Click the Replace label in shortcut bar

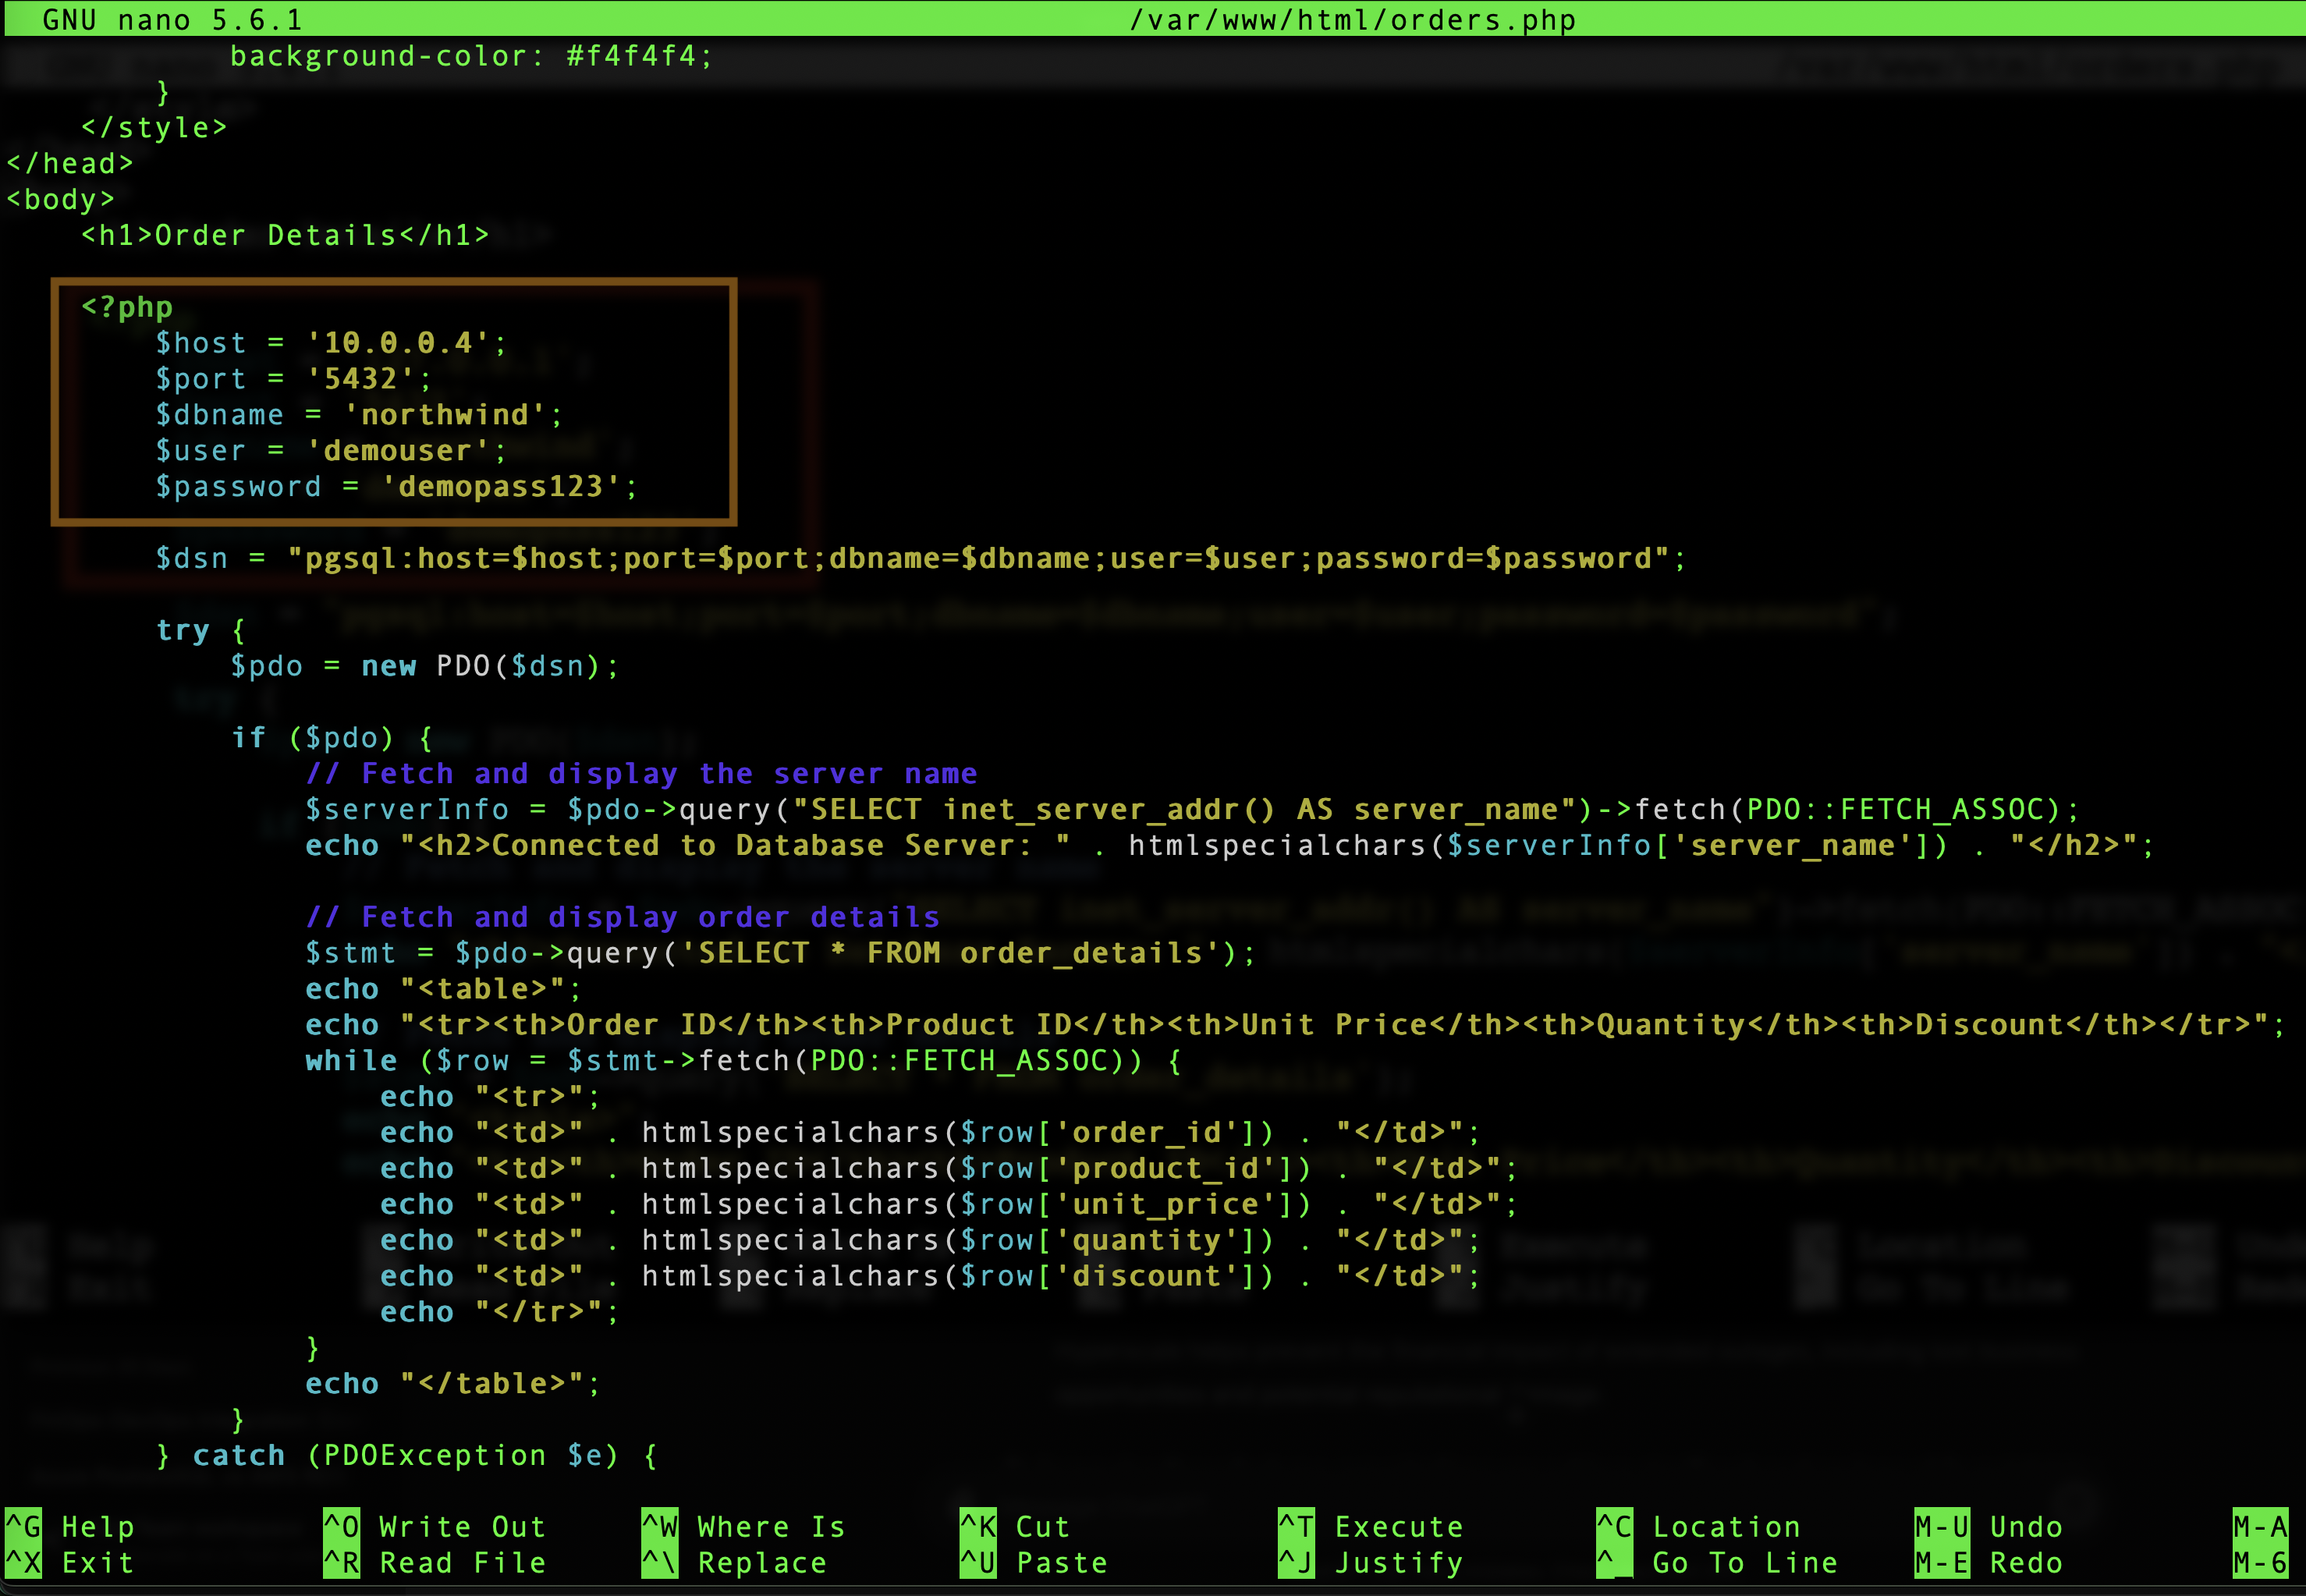click(x=762, y=1562)
